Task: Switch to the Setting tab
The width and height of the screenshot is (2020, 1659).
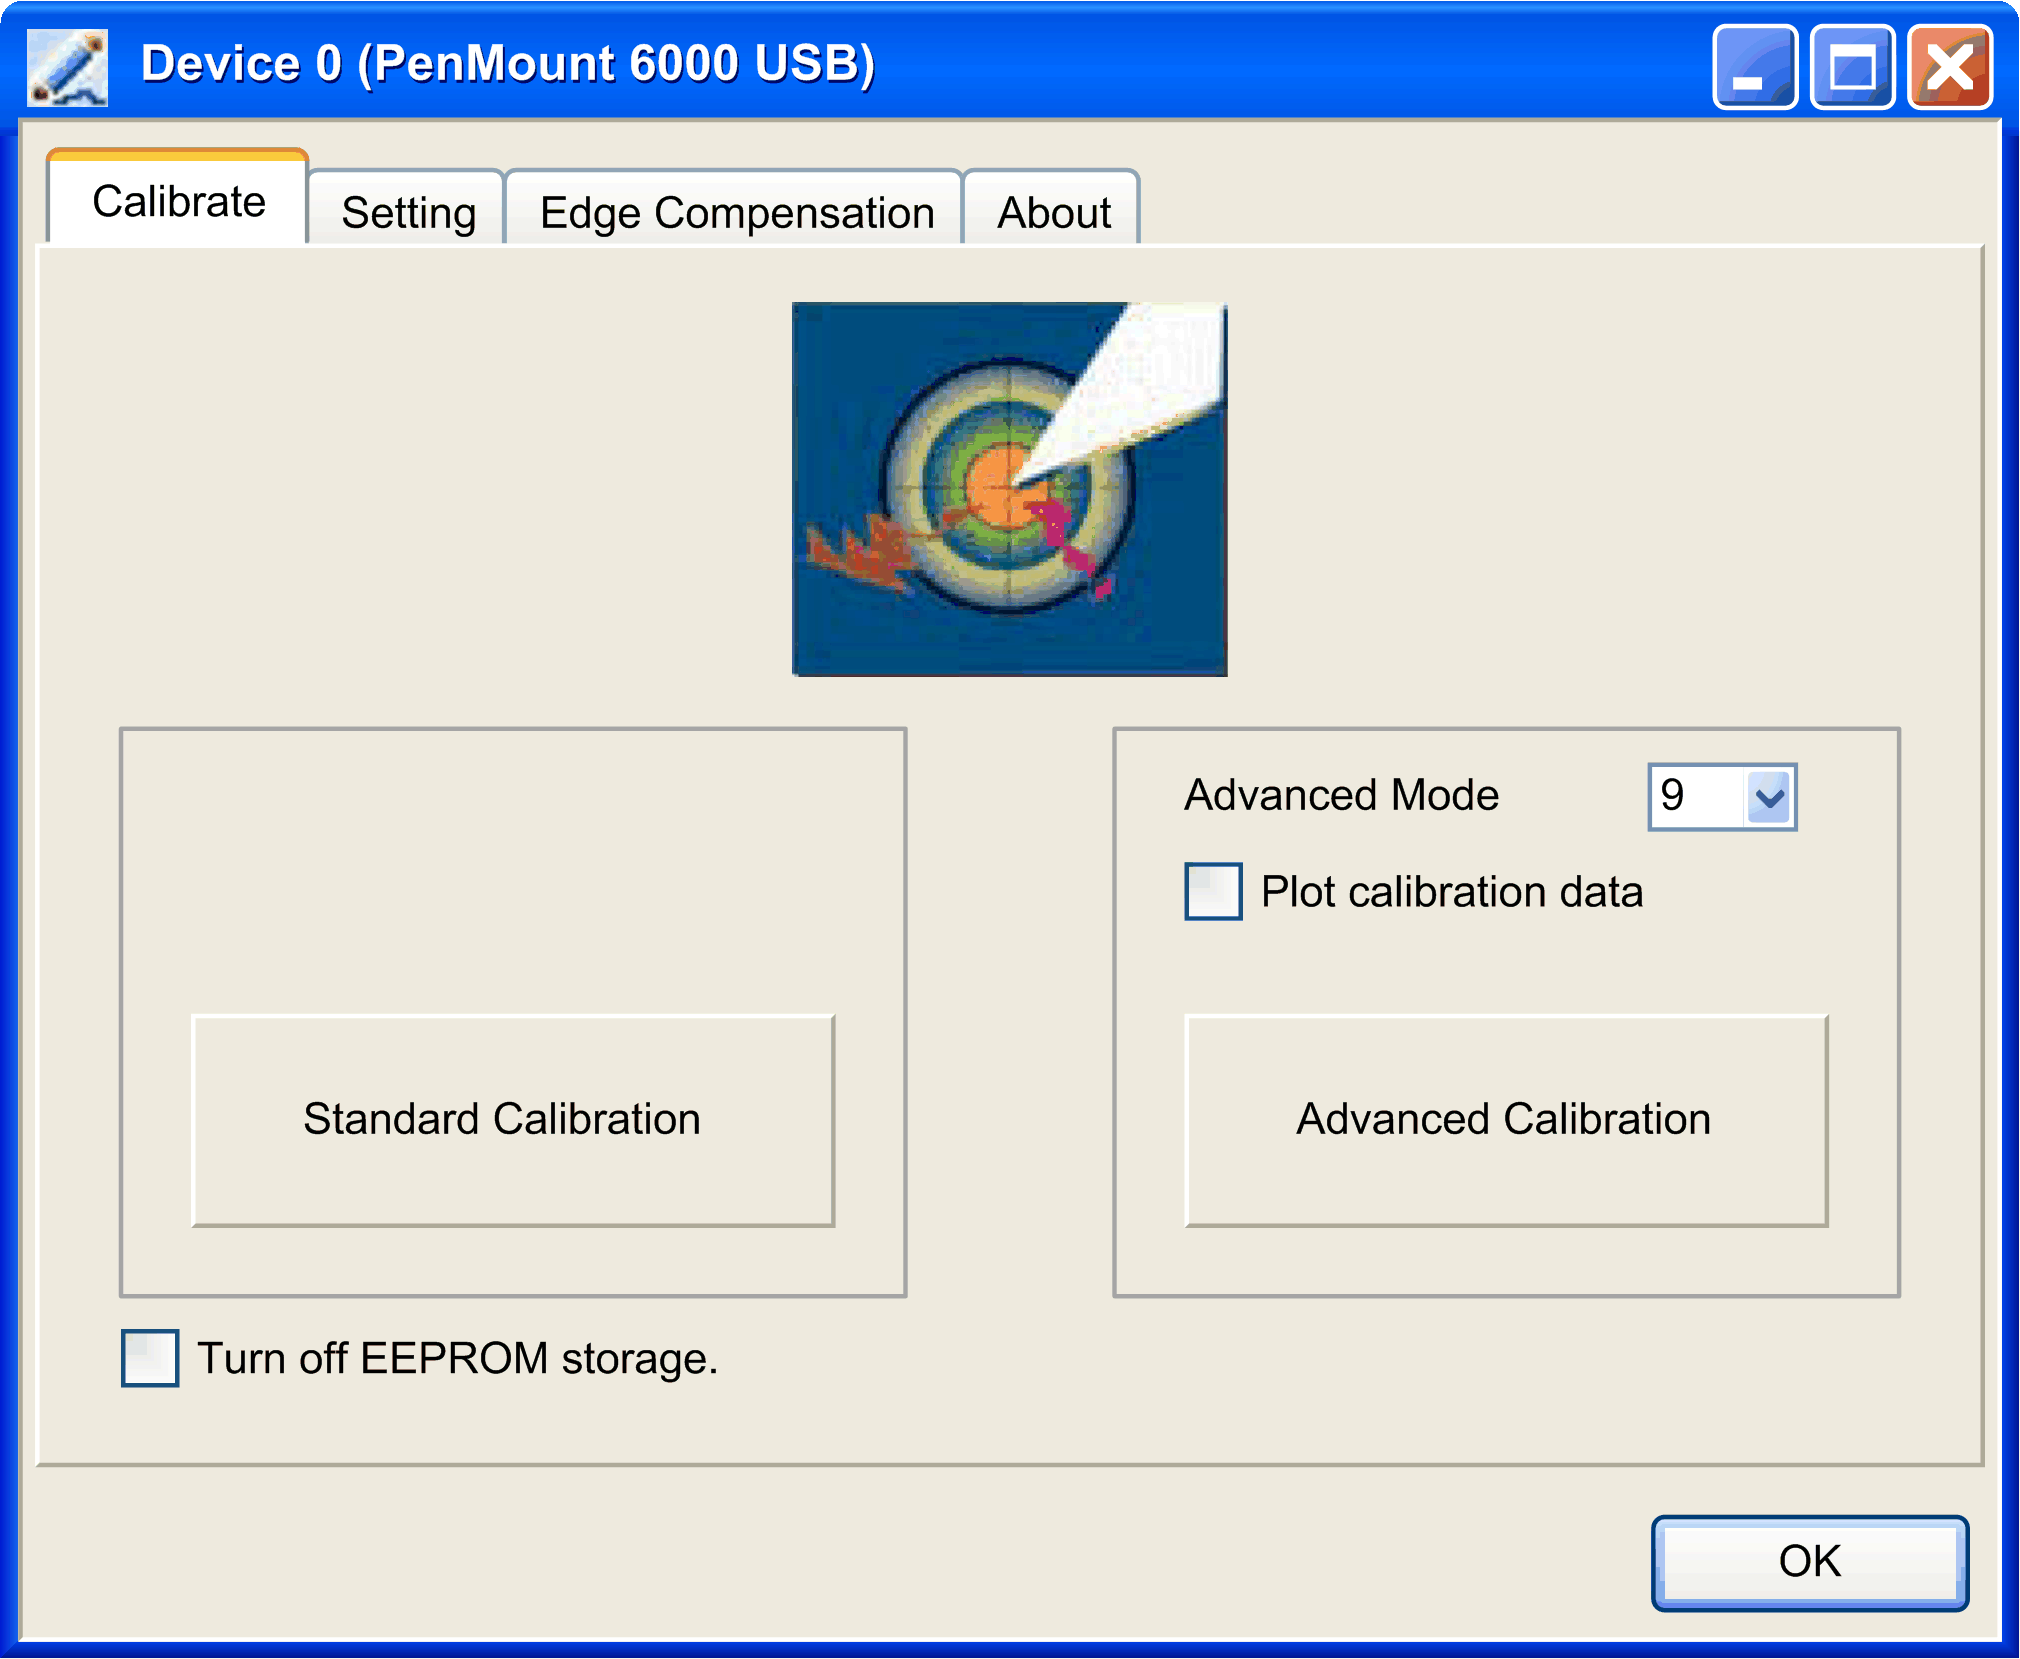Action: coord(408,212)
